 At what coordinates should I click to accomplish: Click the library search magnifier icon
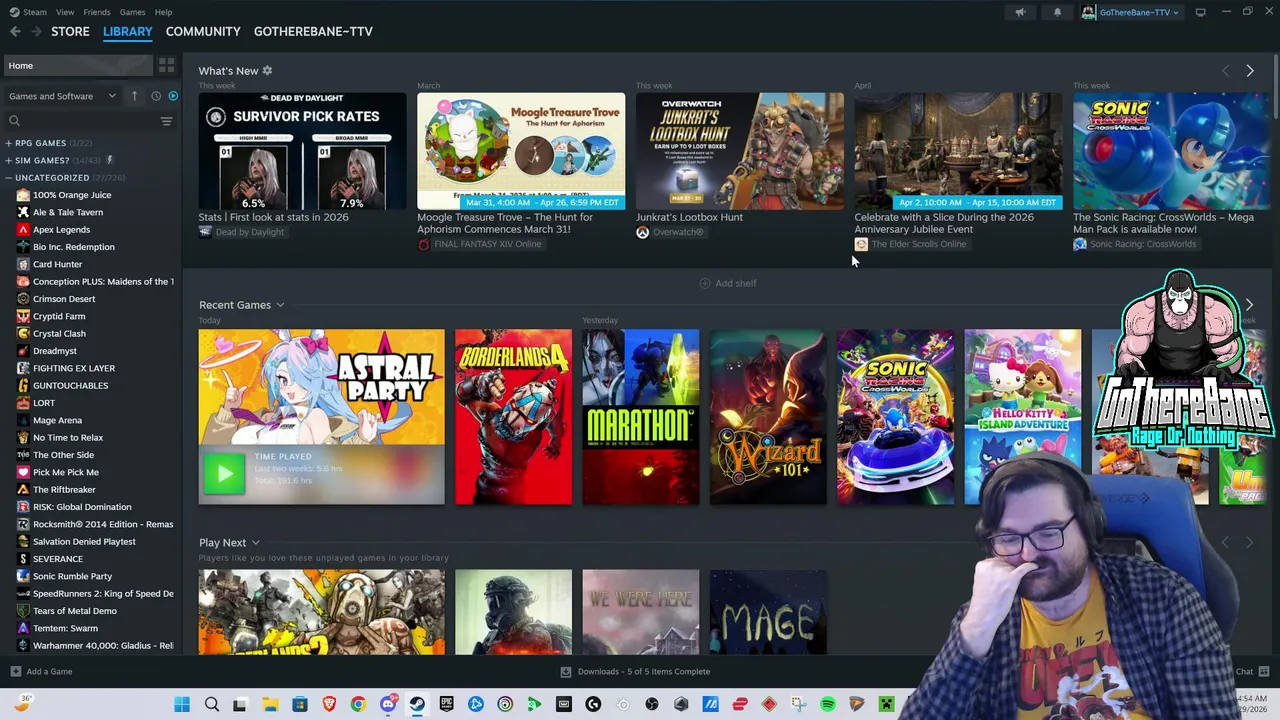point(14,121)
